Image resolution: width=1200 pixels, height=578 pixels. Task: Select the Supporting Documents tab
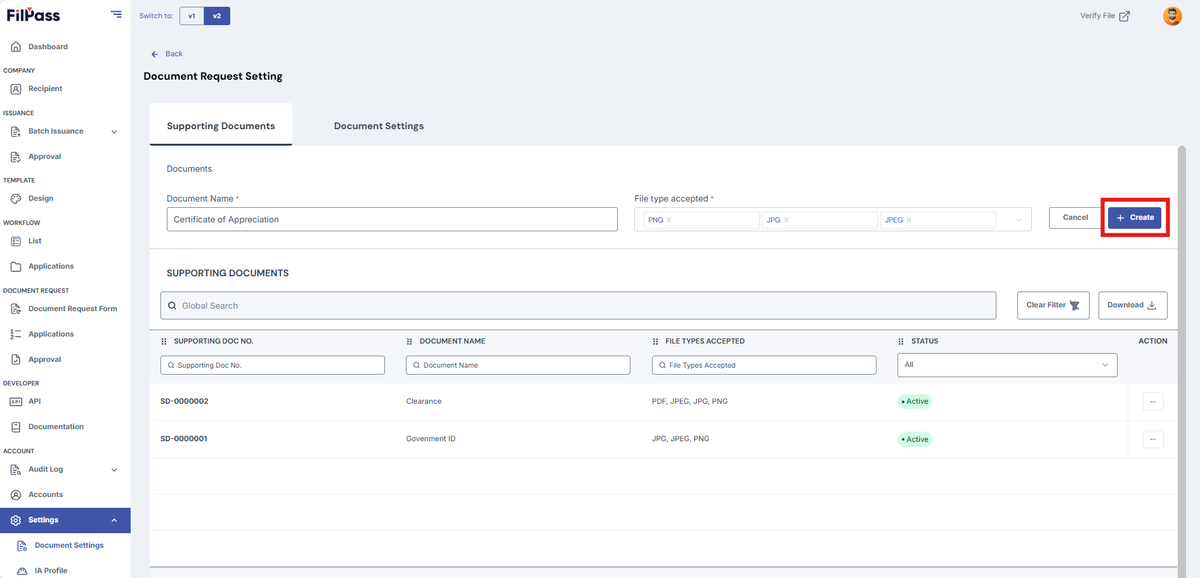(x=221, y=126)
